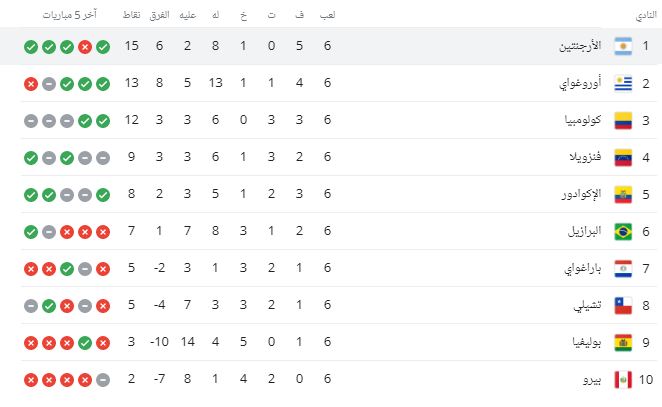The height and width of the screenshot is (407, 662).
Task: Click the Uruguay flag icon
Action: coord(623,84)
